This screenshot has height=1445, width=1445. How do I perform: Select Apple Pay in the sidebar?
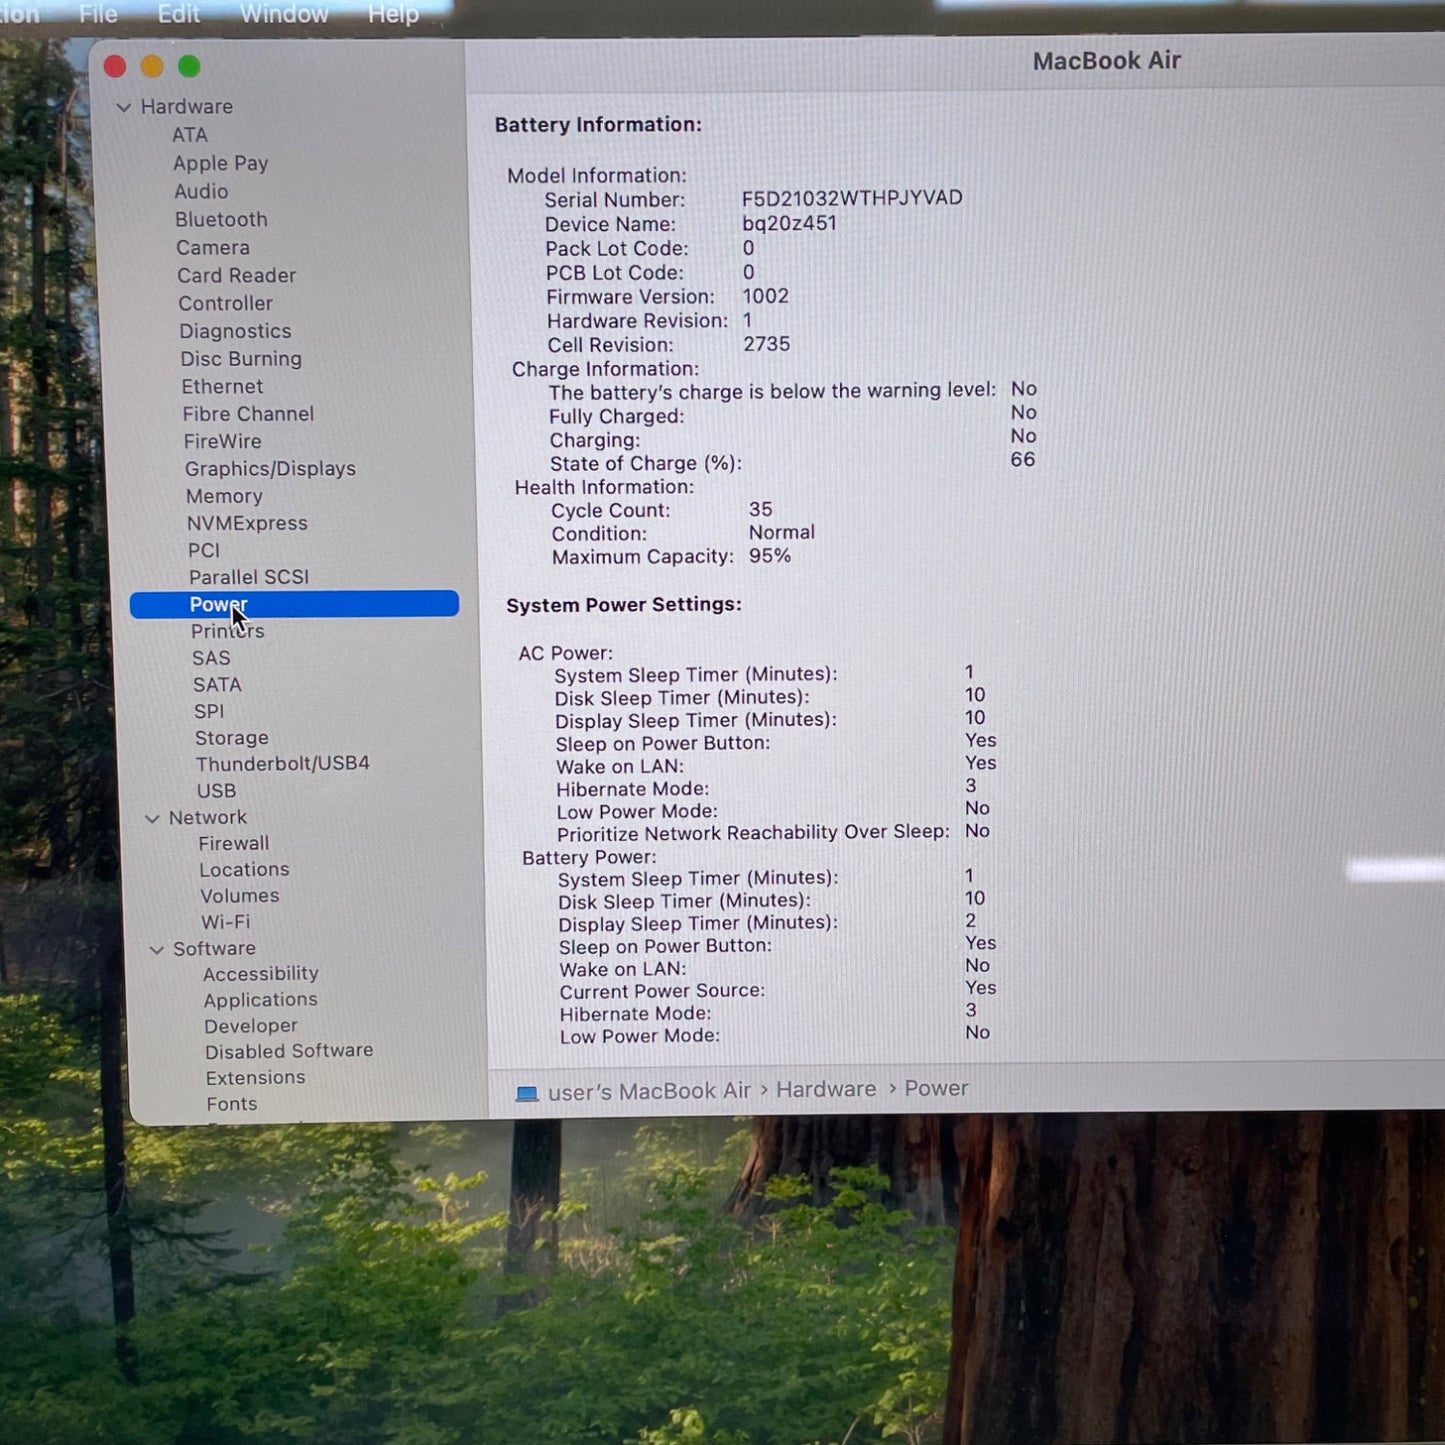pos(221,163)
